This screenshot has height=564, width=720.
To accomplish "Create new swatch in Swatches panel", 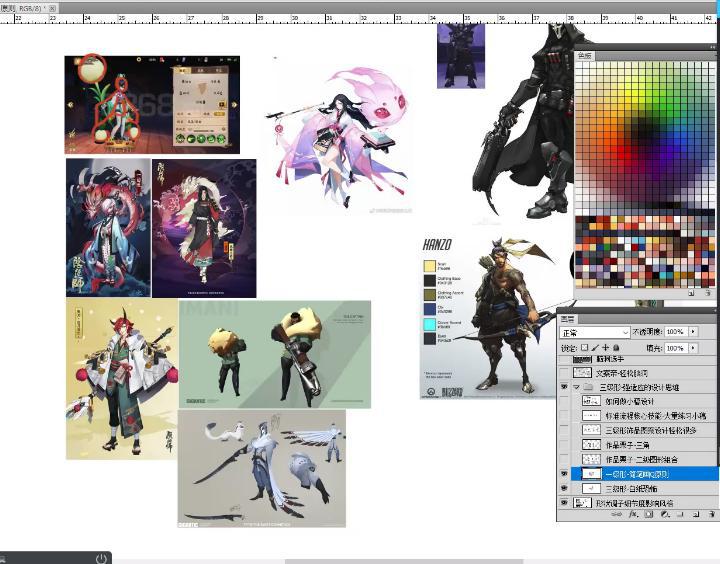I will [x=692, y=293].
